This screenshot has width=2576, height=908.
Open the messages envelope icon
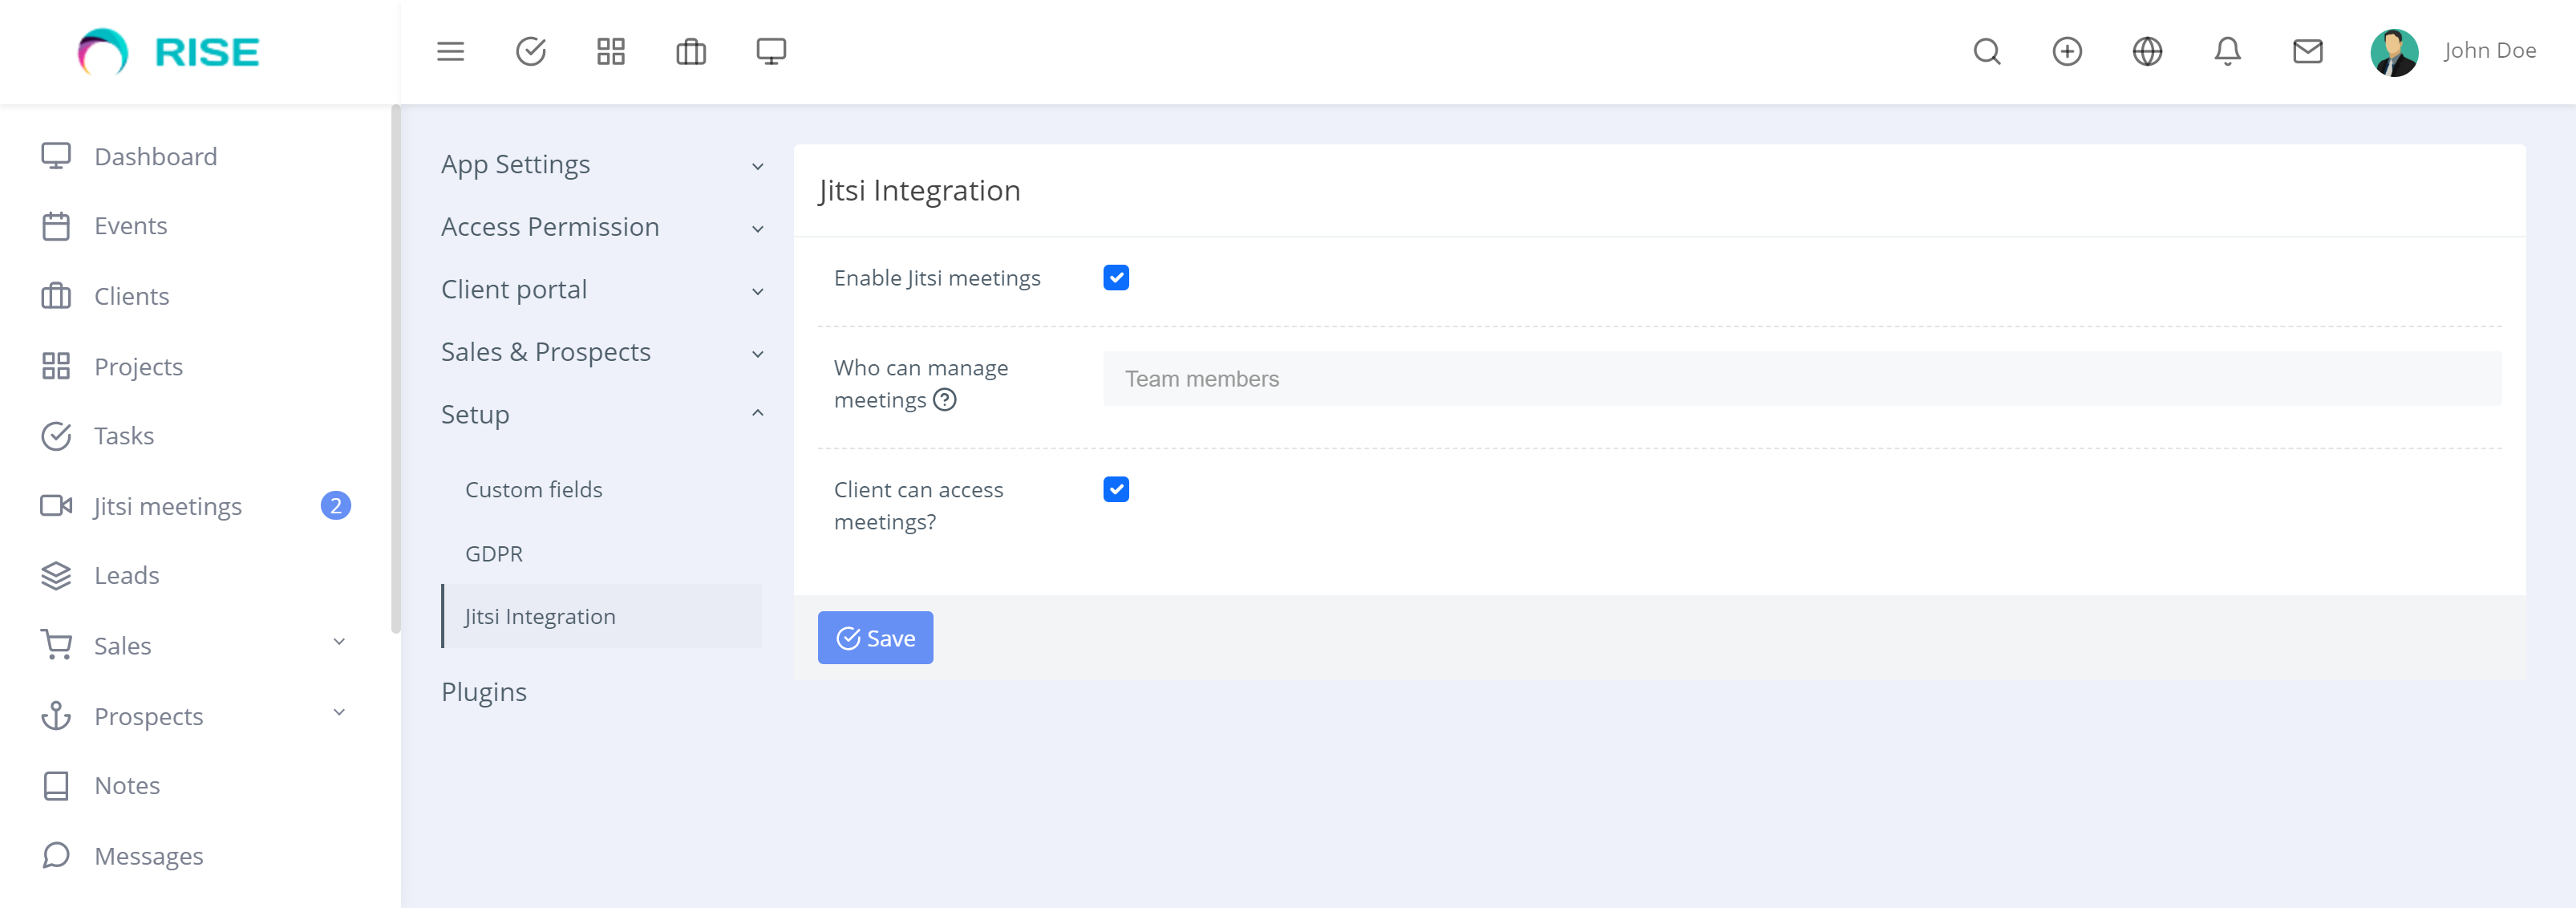coord(2306,51)
